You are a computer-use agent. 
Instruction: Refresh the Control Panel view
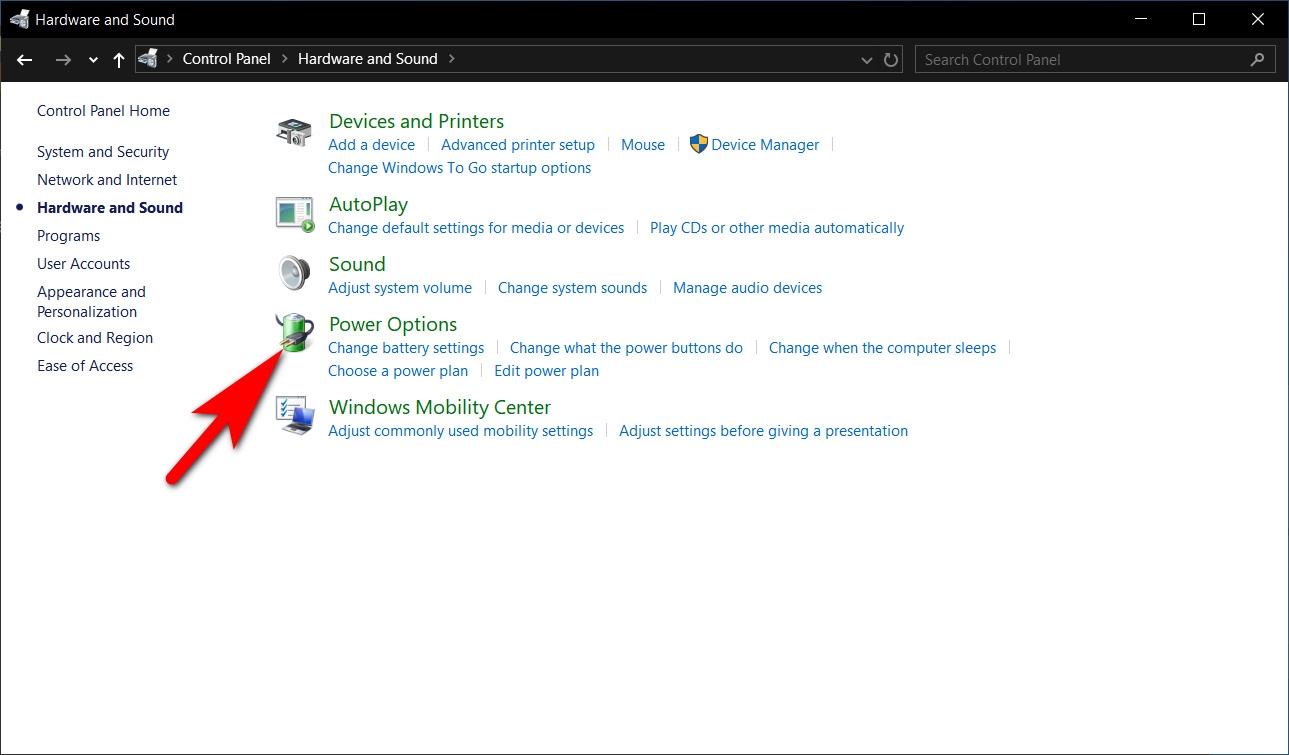pyautogui.click(x=891, y=59)
